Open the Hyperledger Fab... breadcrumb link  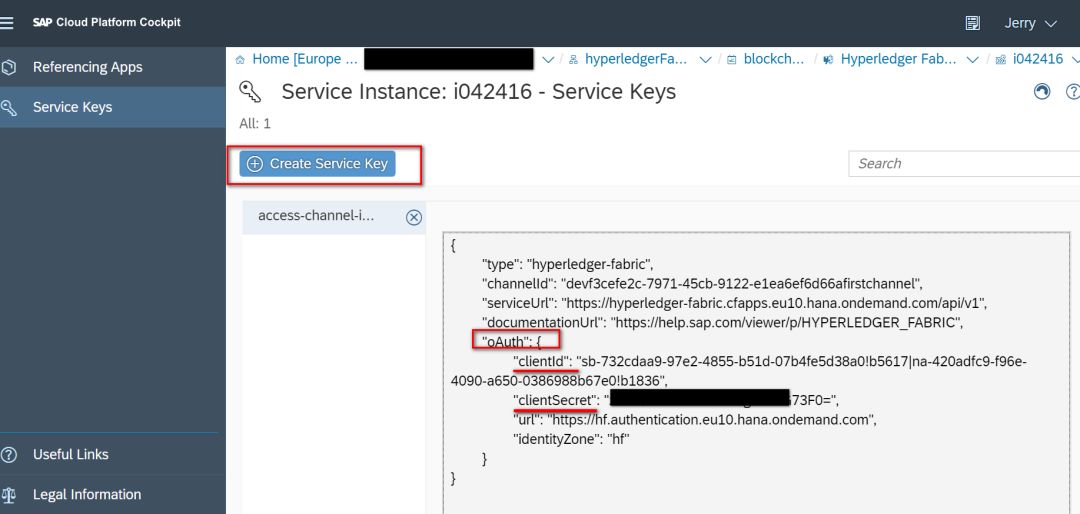pos(898,59)
